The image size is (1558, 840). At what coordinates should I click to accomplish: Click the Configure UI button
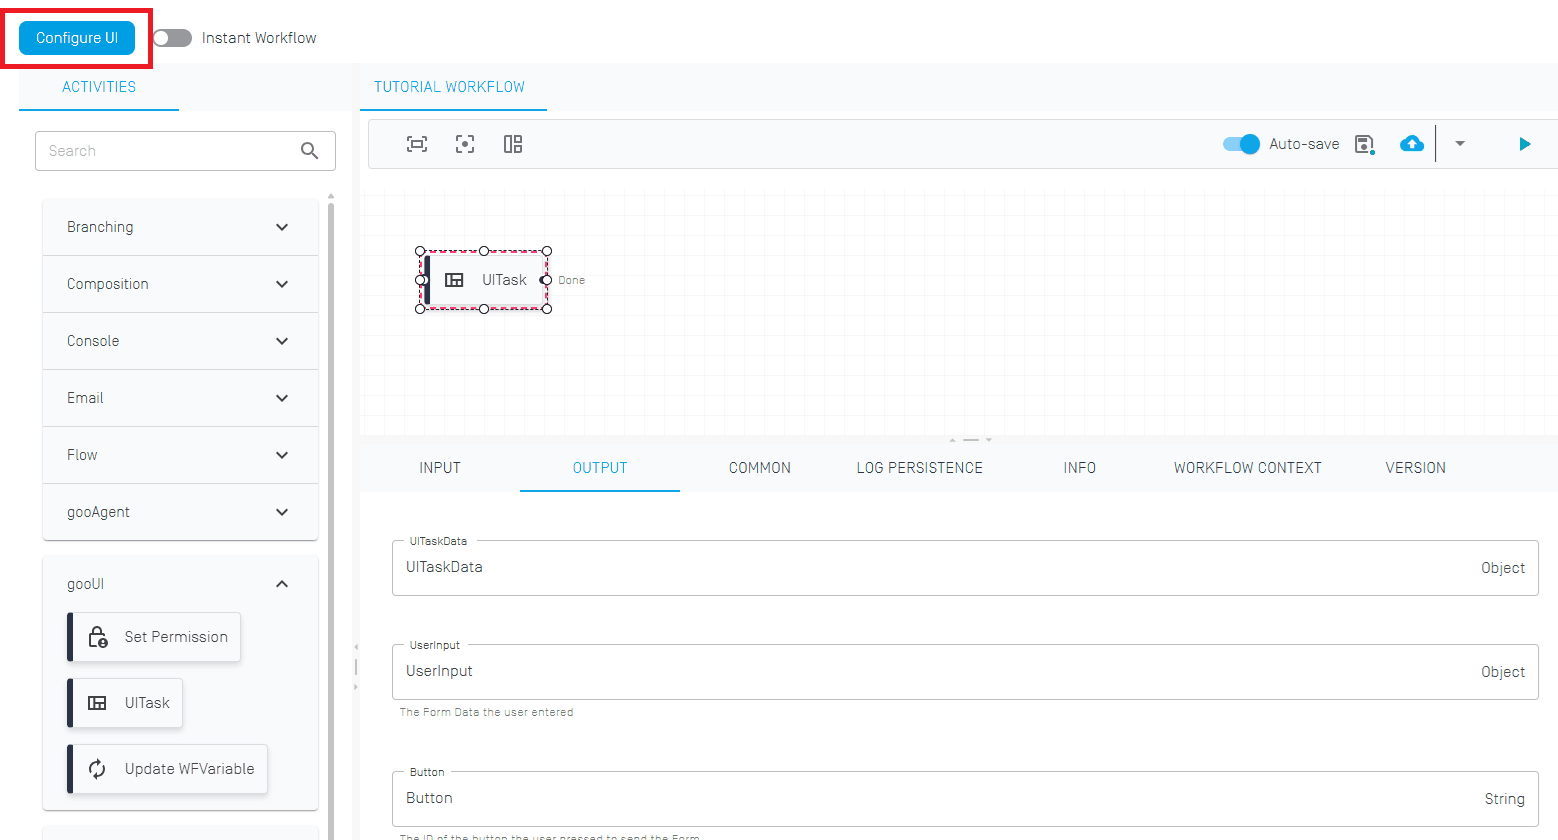(x=77, y=38)
